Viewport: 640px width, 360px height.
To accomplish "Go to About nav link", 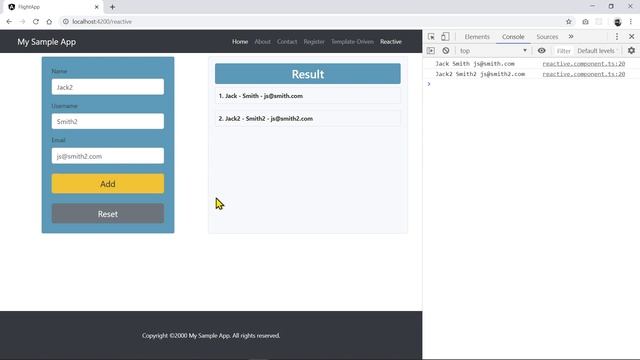I will 262,42.
